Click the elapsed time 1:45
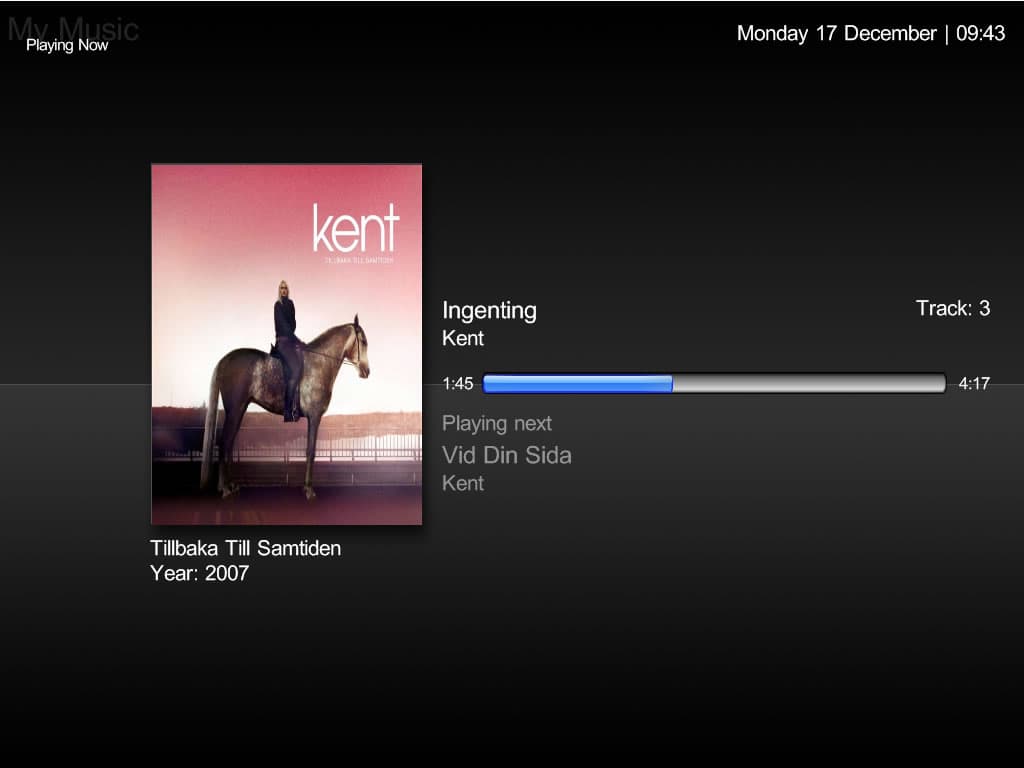Screen dimensions: 1024x768 point(458,383)
